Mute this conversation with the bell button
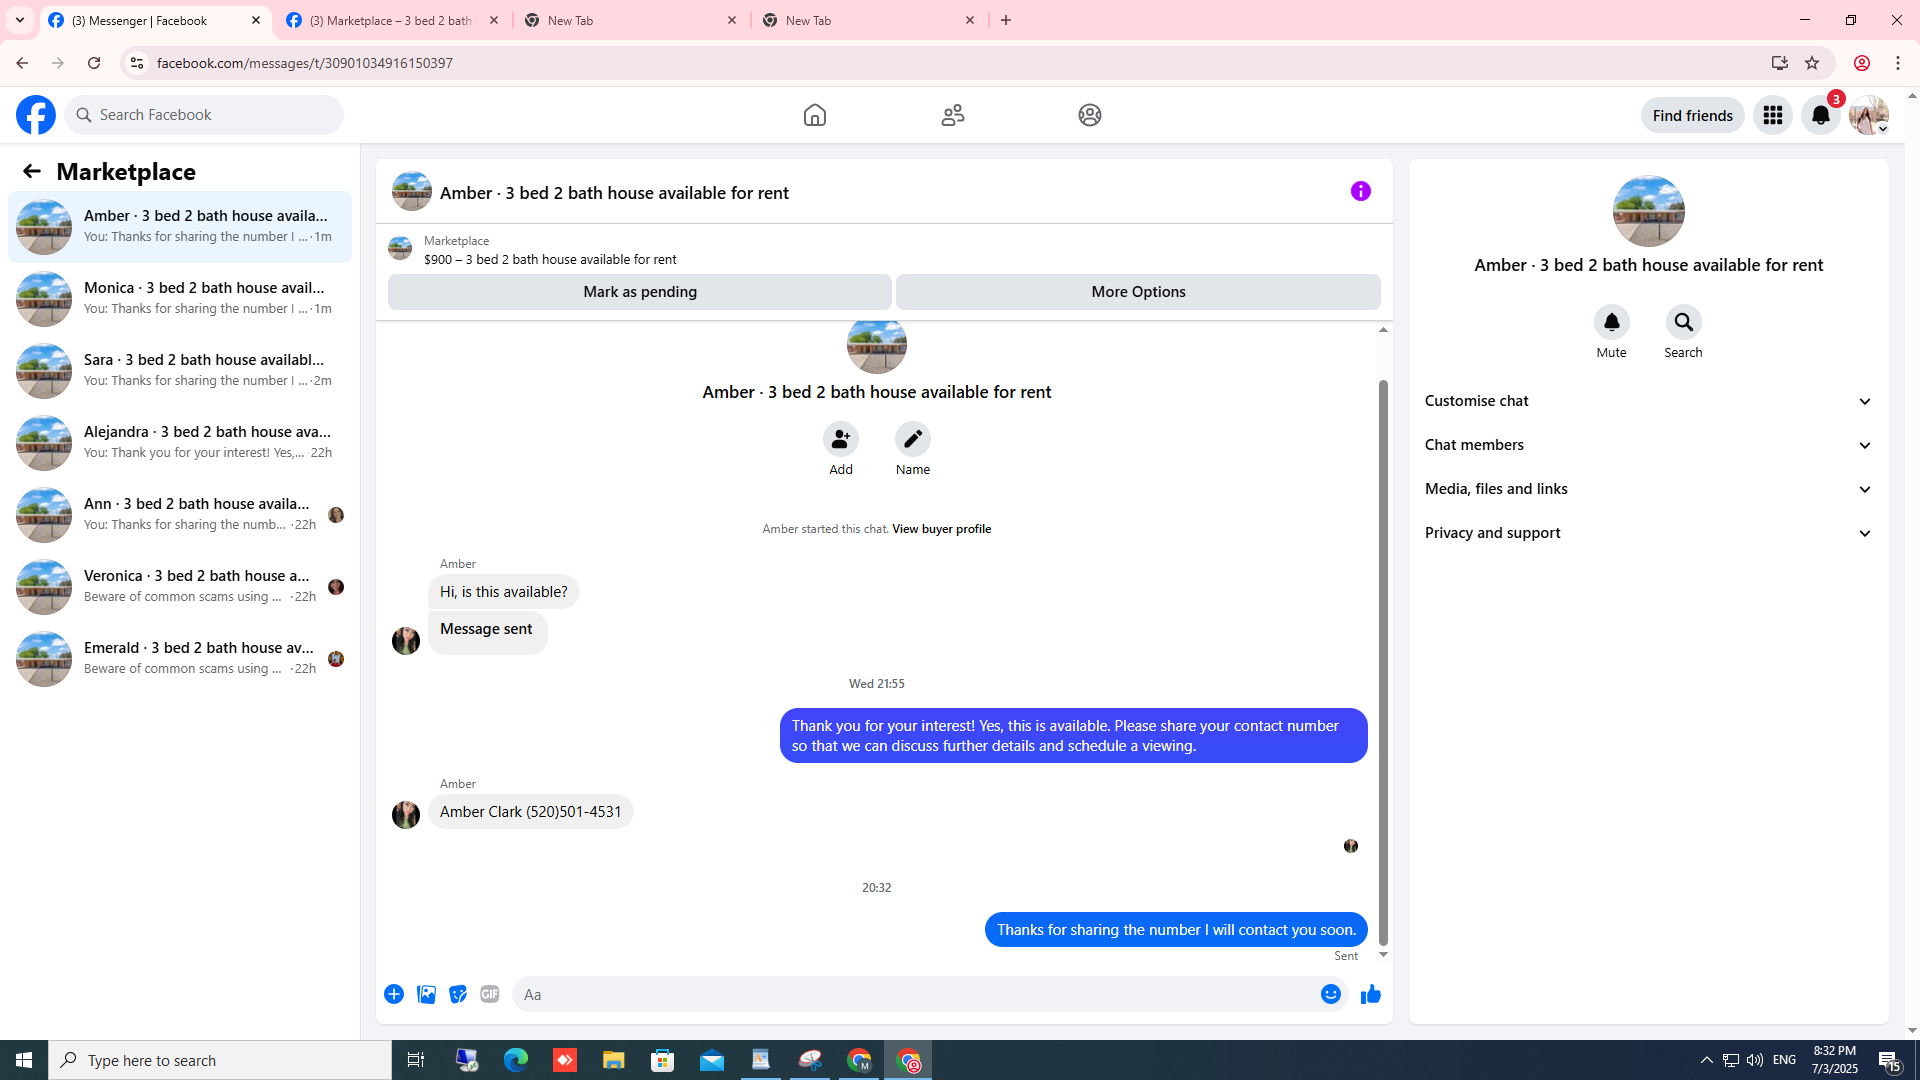Screen dimensions: 1920x1080 [x=1611, y=322]
